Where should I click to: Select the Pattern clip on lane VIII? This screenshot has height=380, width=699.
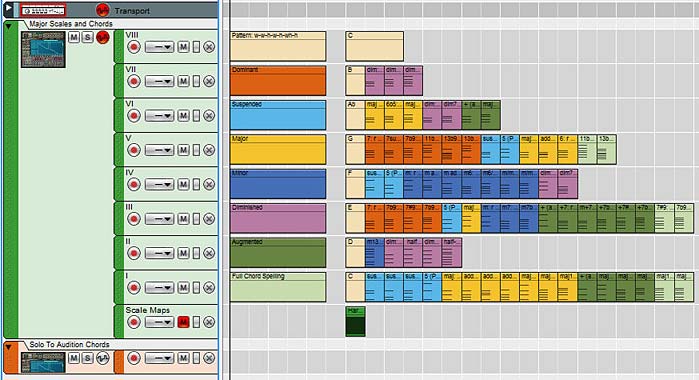278,46
